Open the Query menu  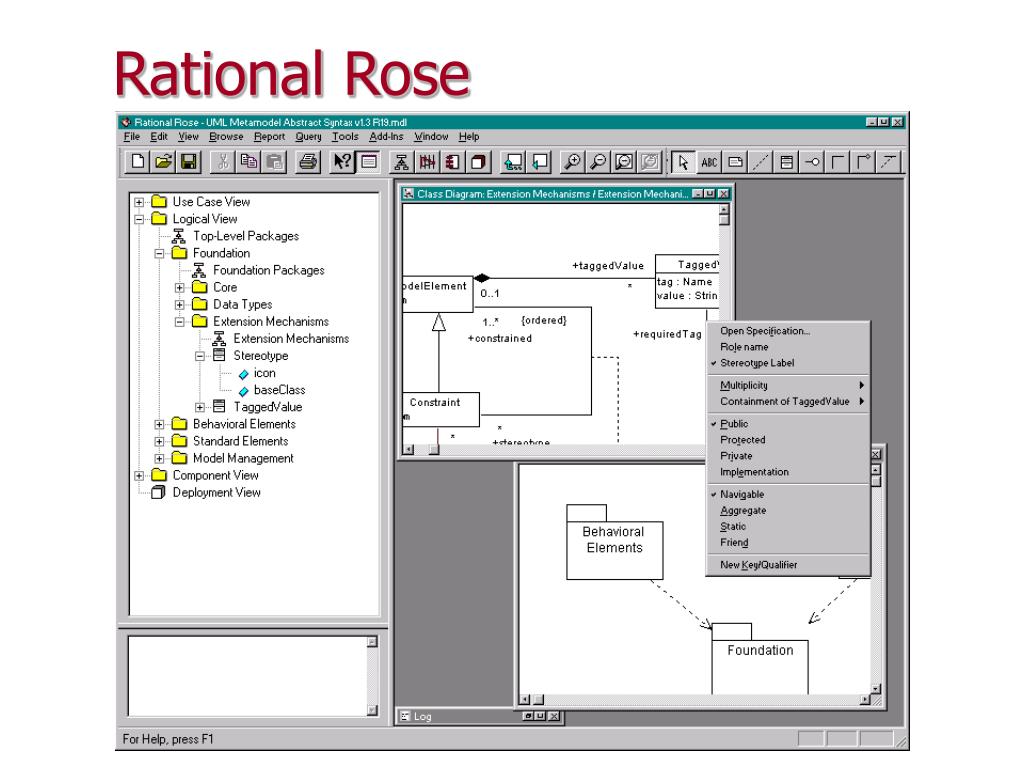[x=308, y=136]
